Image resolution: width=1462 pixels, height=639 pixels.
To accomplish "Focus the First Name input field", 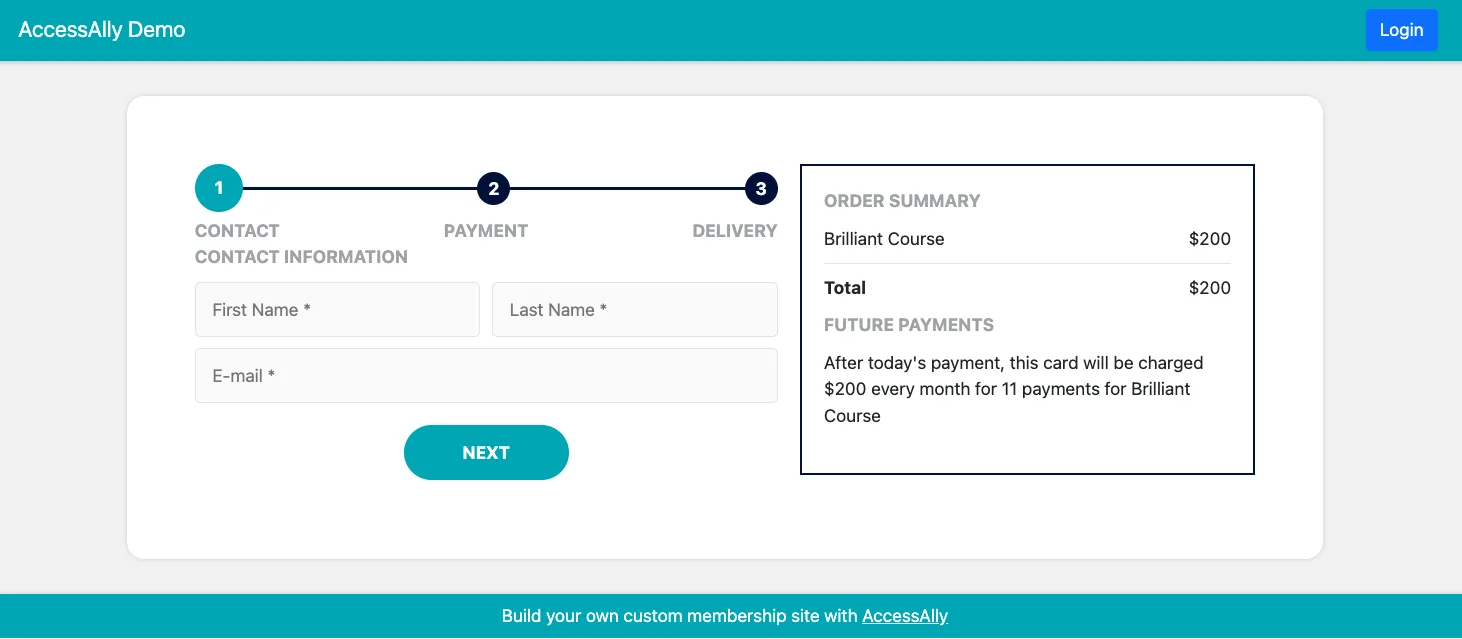I will (337, 310).
